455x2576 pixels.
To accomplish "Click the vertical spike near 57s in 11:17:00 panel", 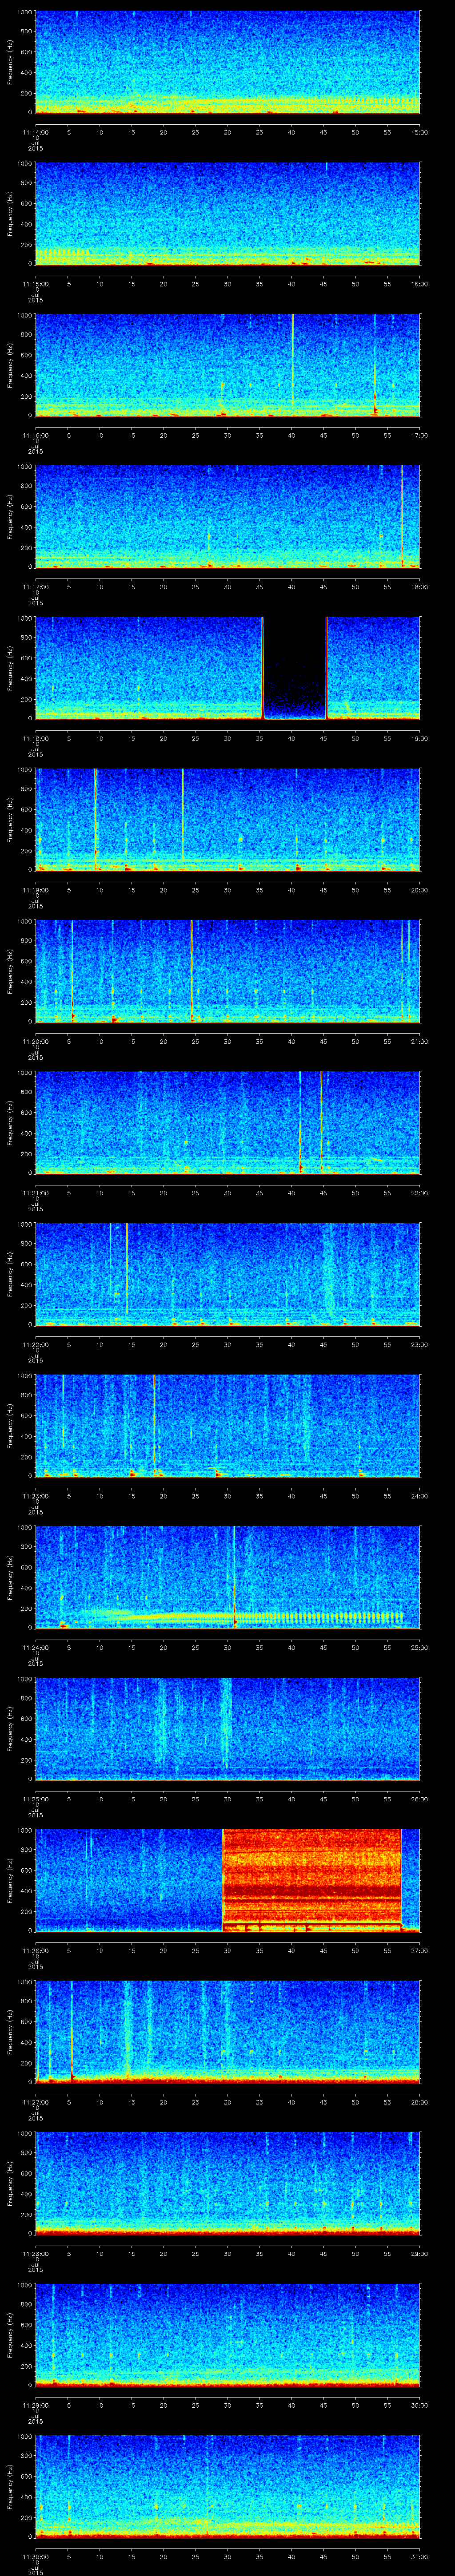I will click(402, 517).
